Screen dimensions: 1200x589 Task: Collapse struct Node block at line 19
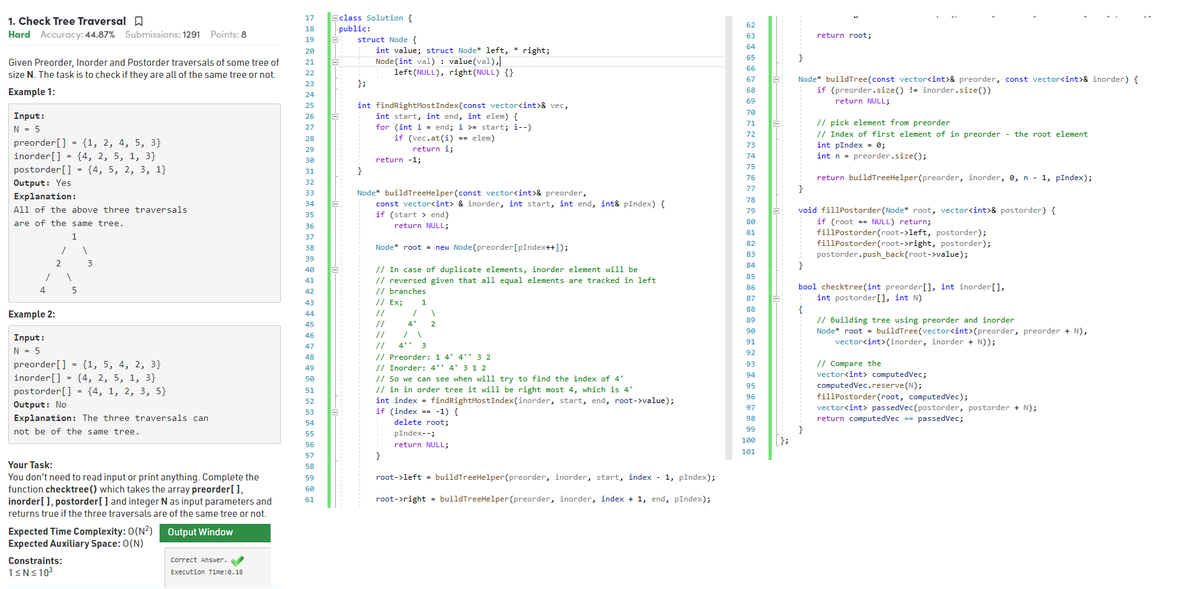pyautogui.click(x=334, y=39)
